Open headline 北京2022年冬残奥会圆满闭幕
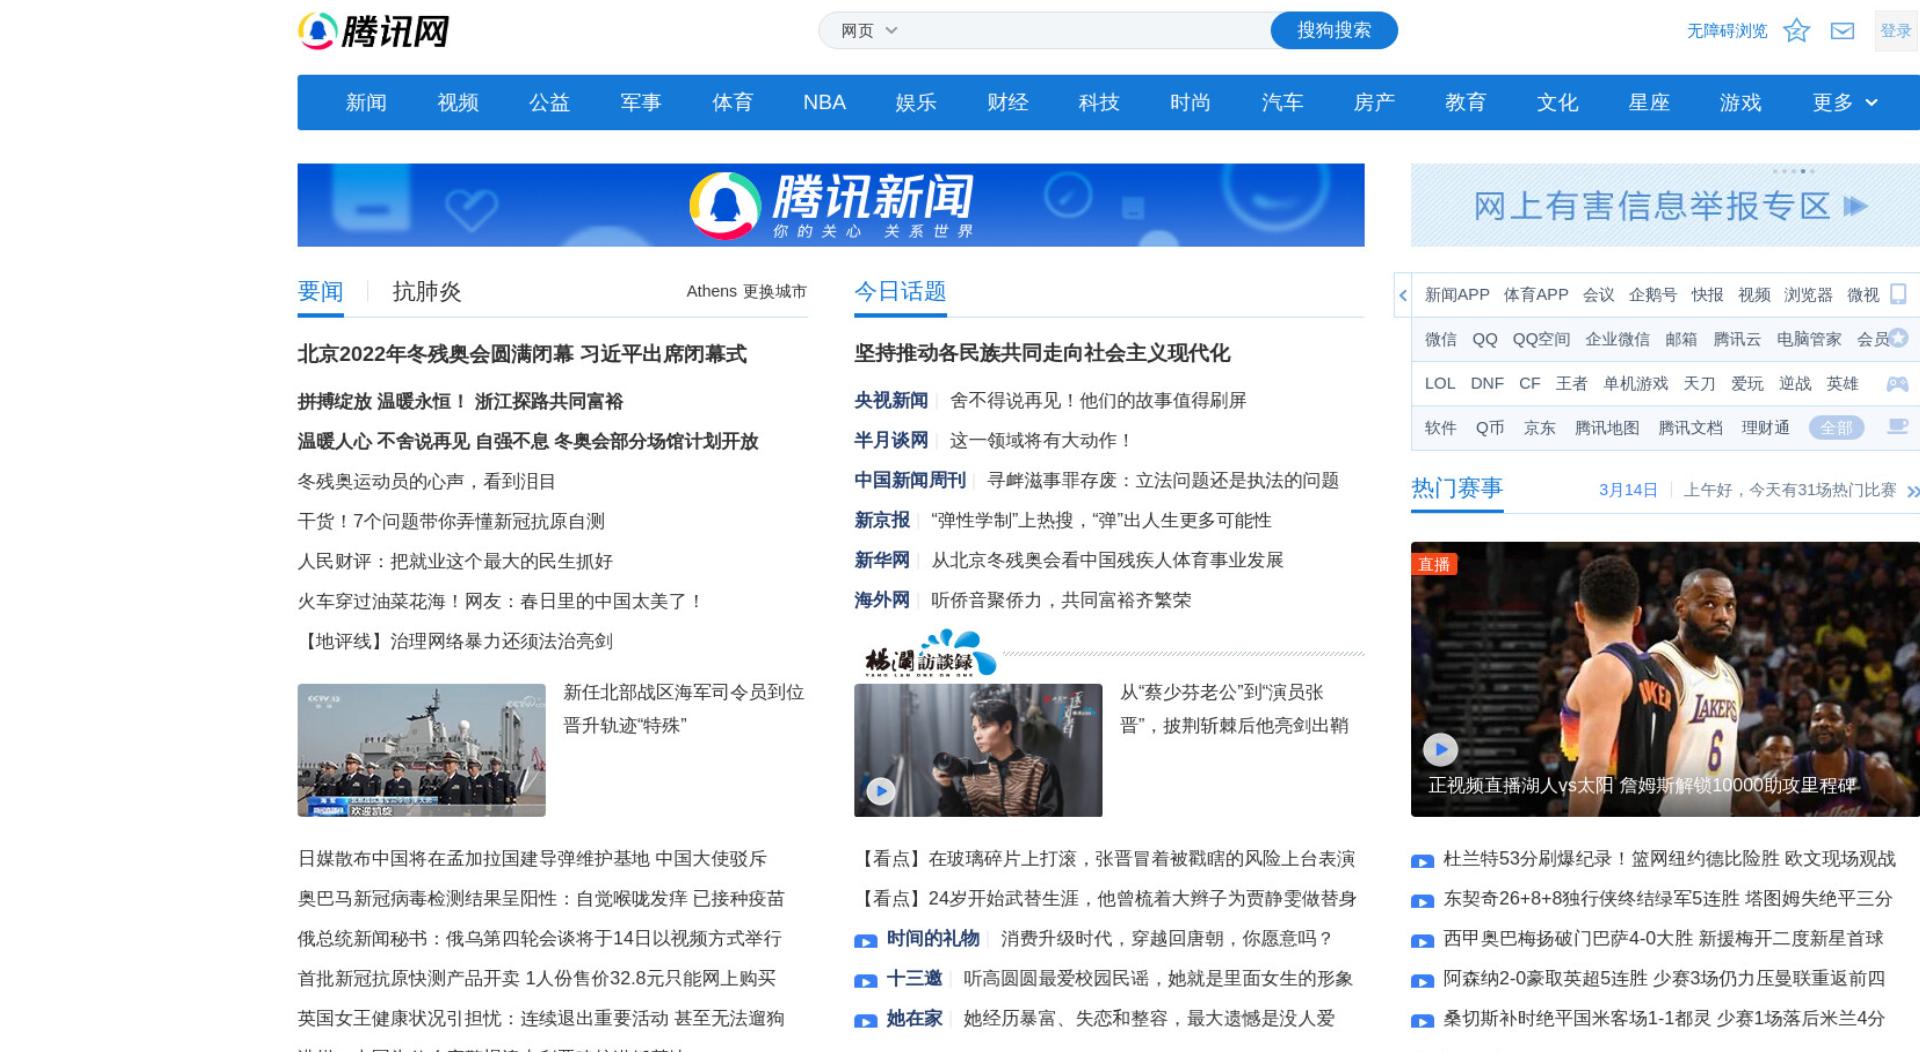The width and height of the screenshot is (1920, 1052). [x=522, y=353]
